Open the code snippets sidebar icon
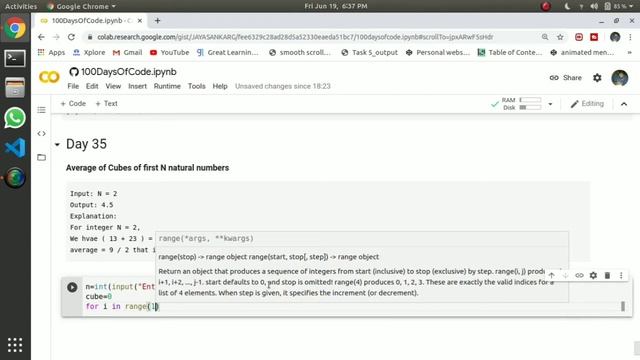Viewport: 640px width, 360px height. coord(41,133)
